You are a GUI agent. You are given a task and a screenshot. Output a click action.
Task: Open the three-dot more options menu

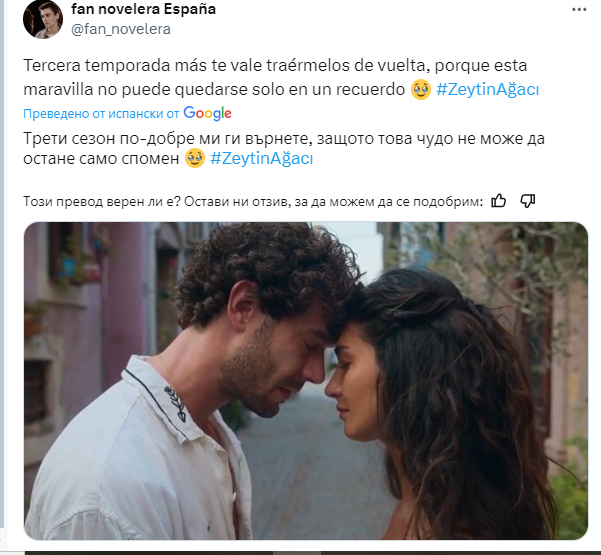(579, 10)
